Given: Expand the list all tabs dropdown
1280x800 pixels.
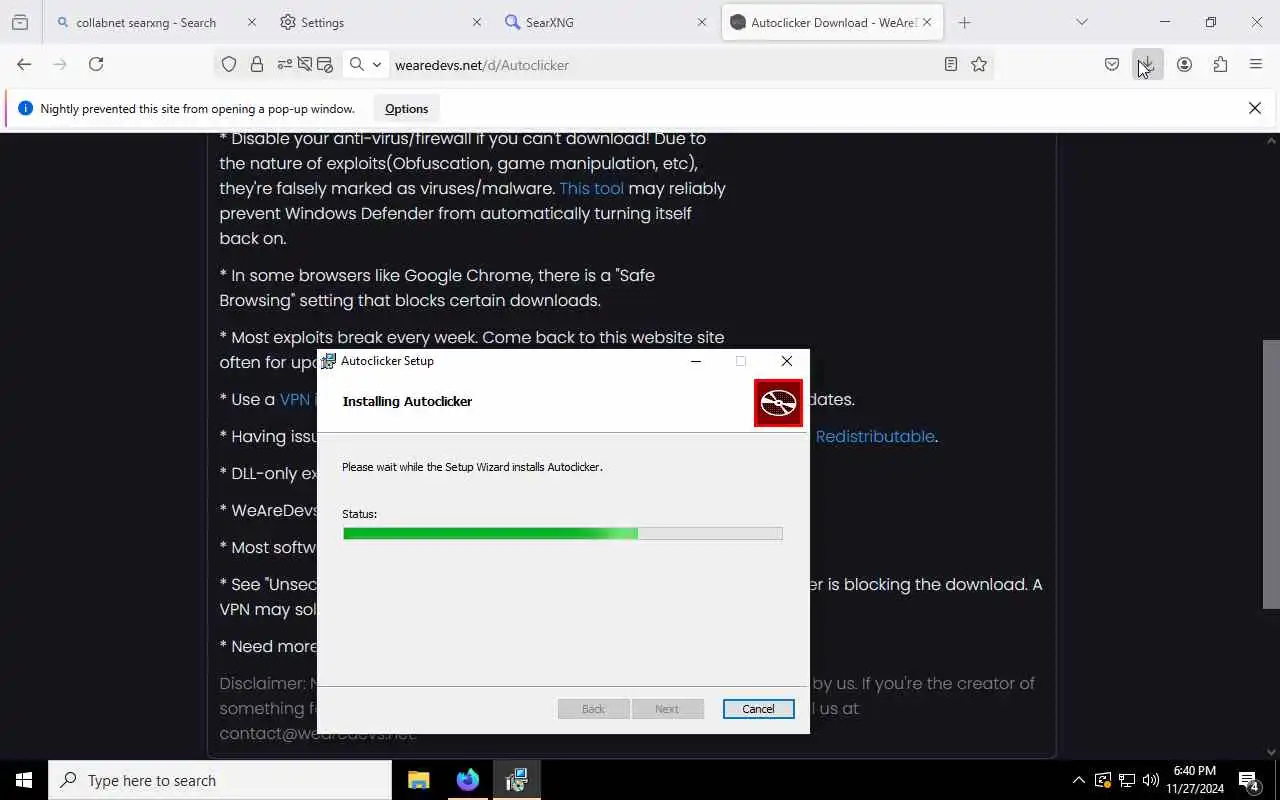Looking at the screenshot, I should 1082,22.
